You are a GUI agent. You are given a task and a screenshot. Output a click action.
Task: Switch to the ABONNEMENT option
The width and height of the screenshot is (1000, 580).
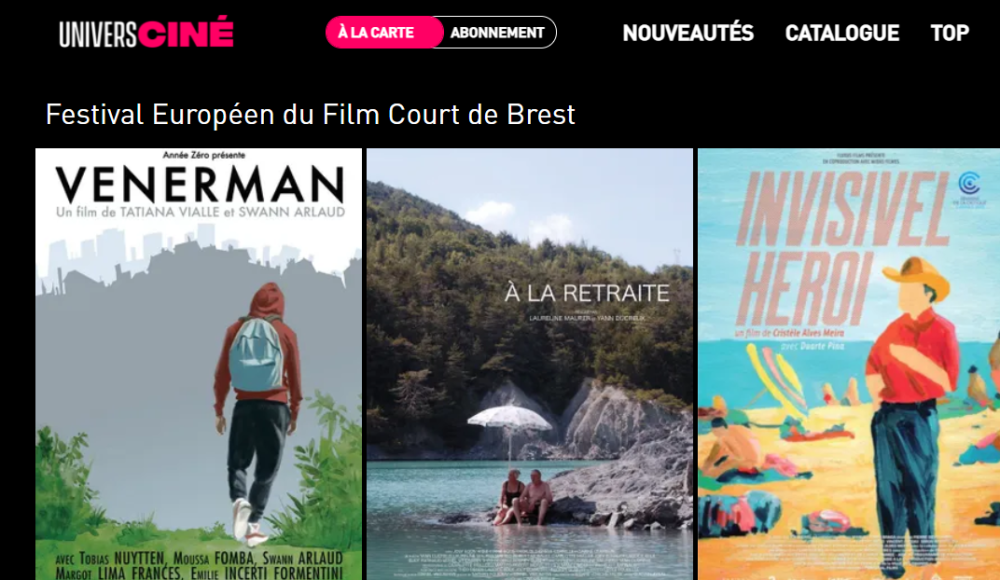click(497, 33)
